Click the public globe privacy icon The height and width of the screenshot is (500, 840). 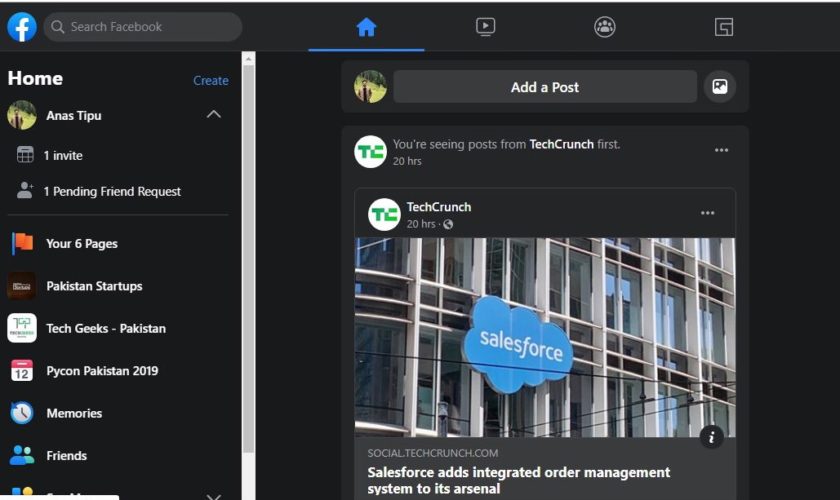click(448, 224)
